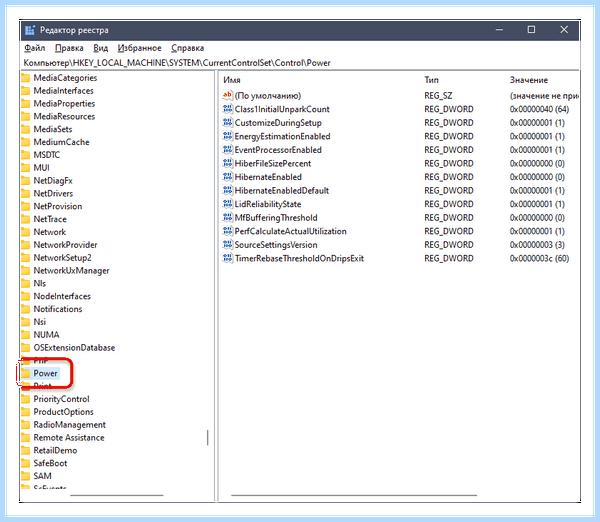Screen dimensions: 600x522
Task: Select the NetworkSetup2 key
Action: pyautogui.click(x=62, y=258)
